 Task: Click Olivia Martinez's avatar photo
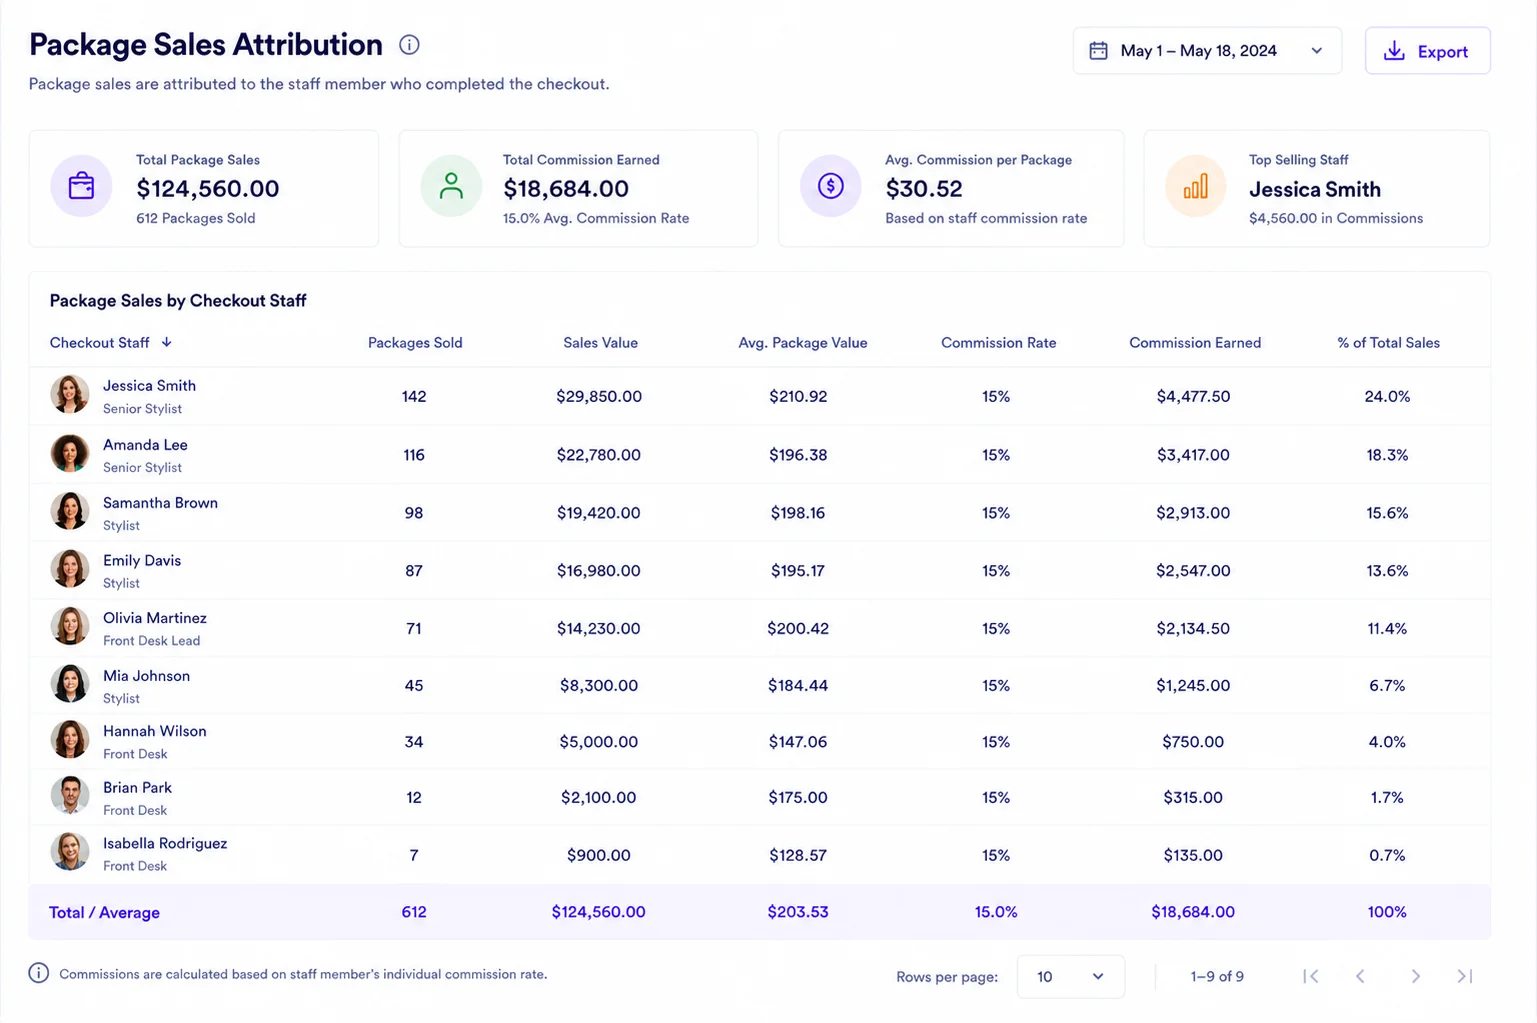click(70, 627)
